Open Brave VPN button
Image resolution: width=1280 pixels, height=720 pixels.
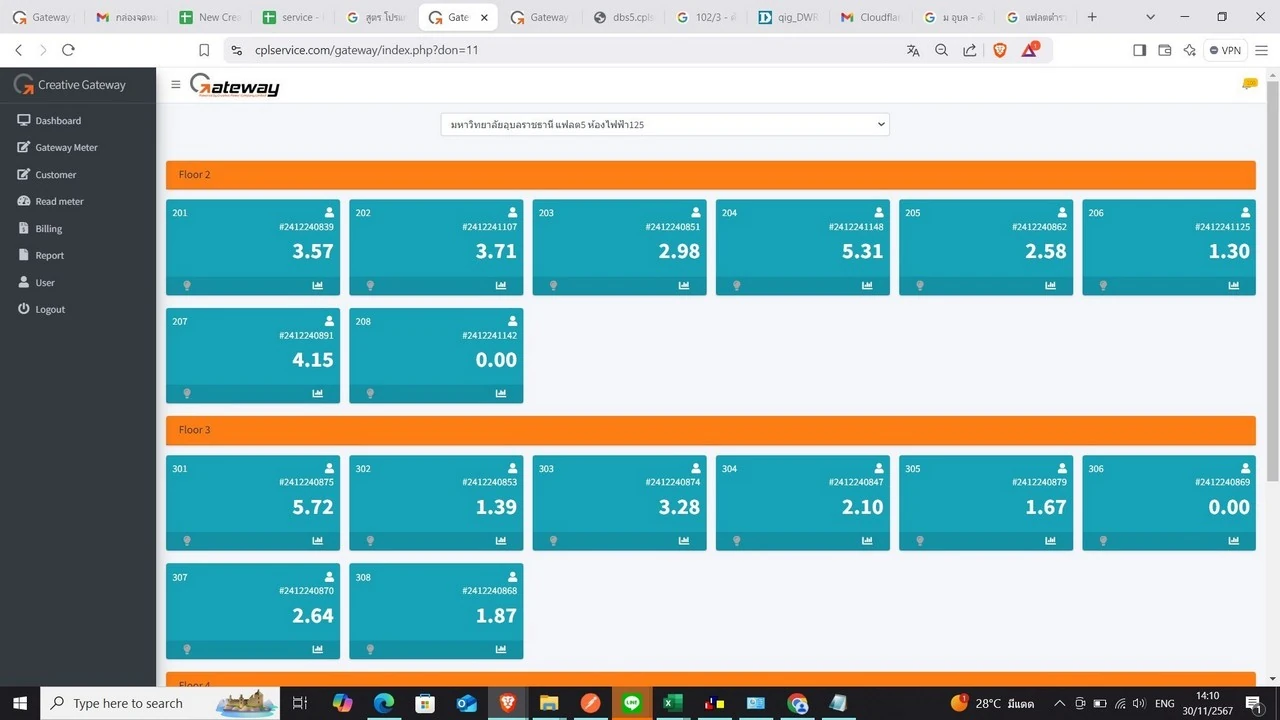point(1225,50)
